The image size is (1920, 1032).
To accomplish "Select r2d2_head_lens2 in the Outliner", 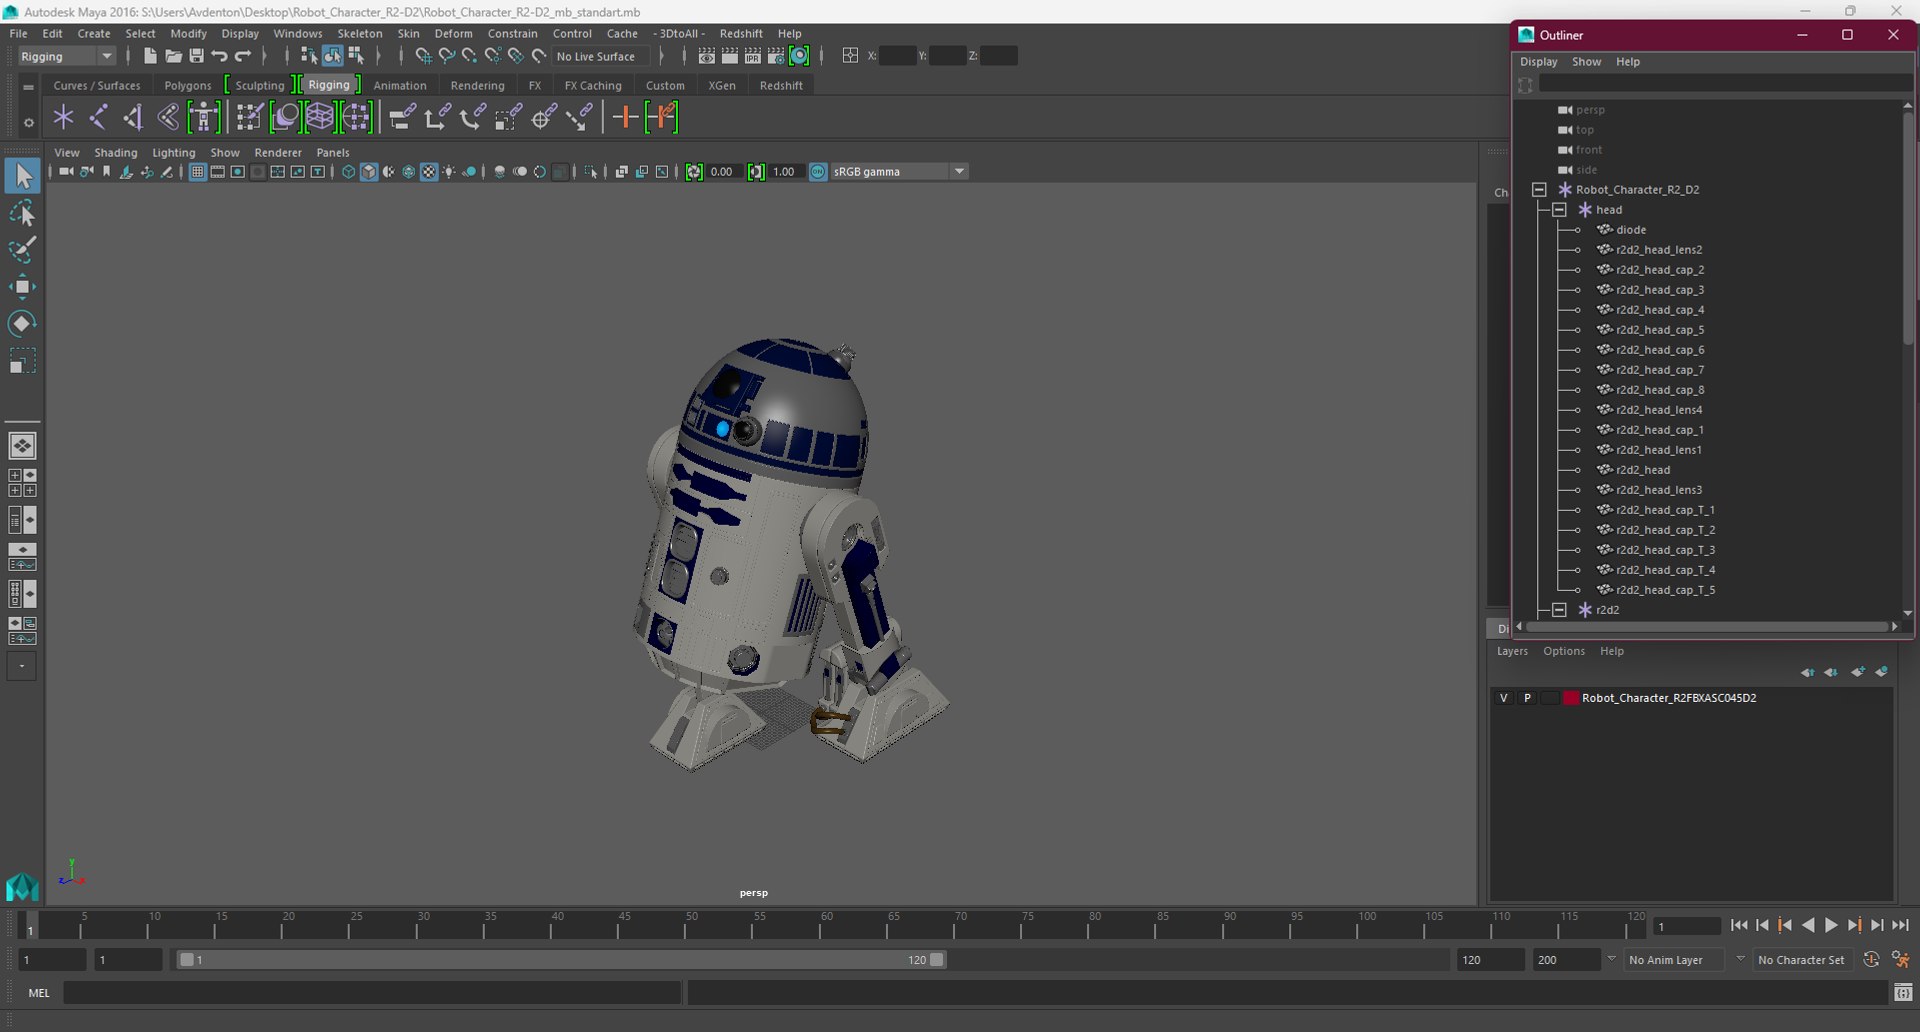I will 1659,250.
